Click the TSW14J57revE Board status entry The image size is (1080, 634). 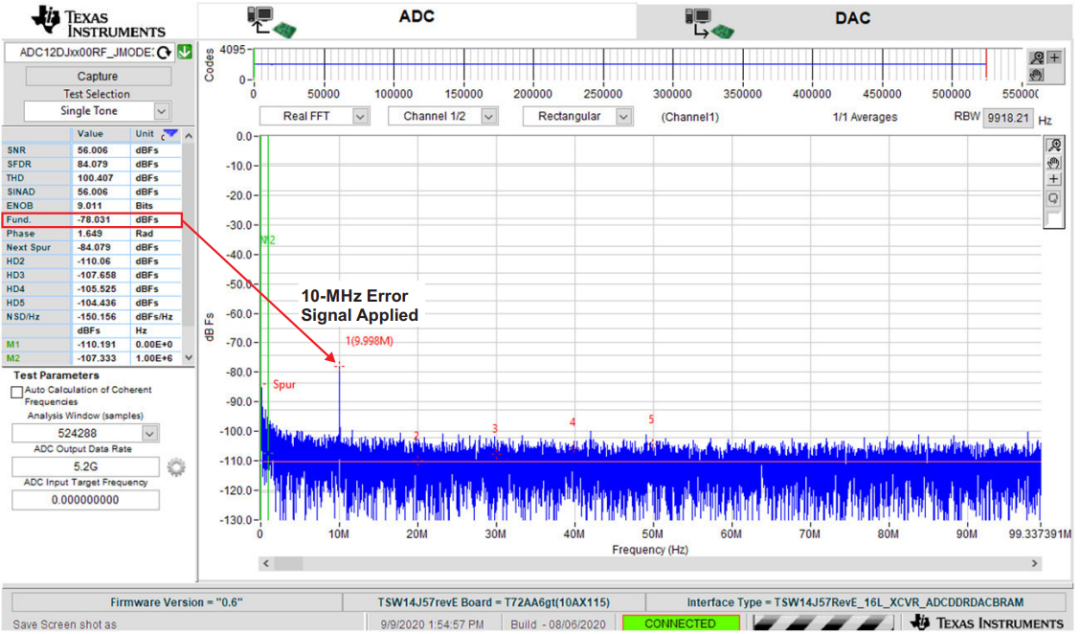coord(494,602)
